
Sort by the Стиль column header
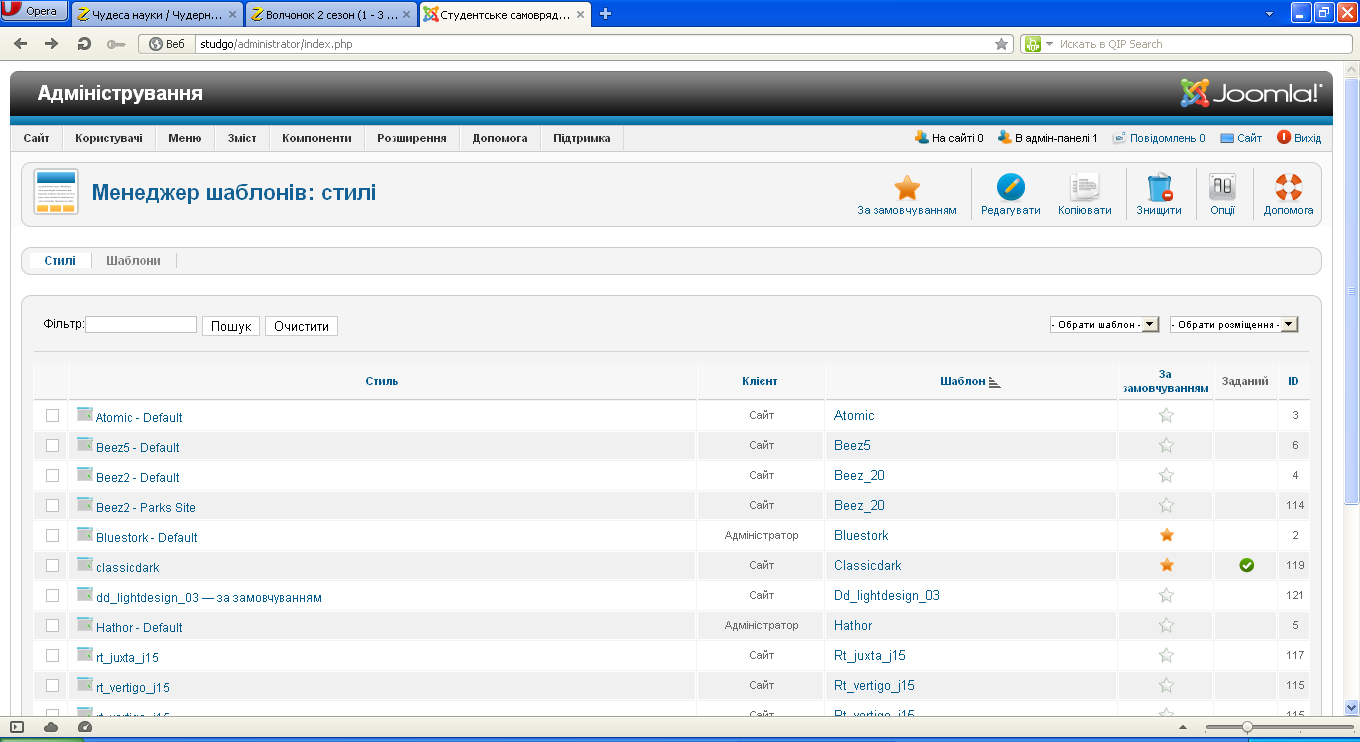tap(382, 381)
